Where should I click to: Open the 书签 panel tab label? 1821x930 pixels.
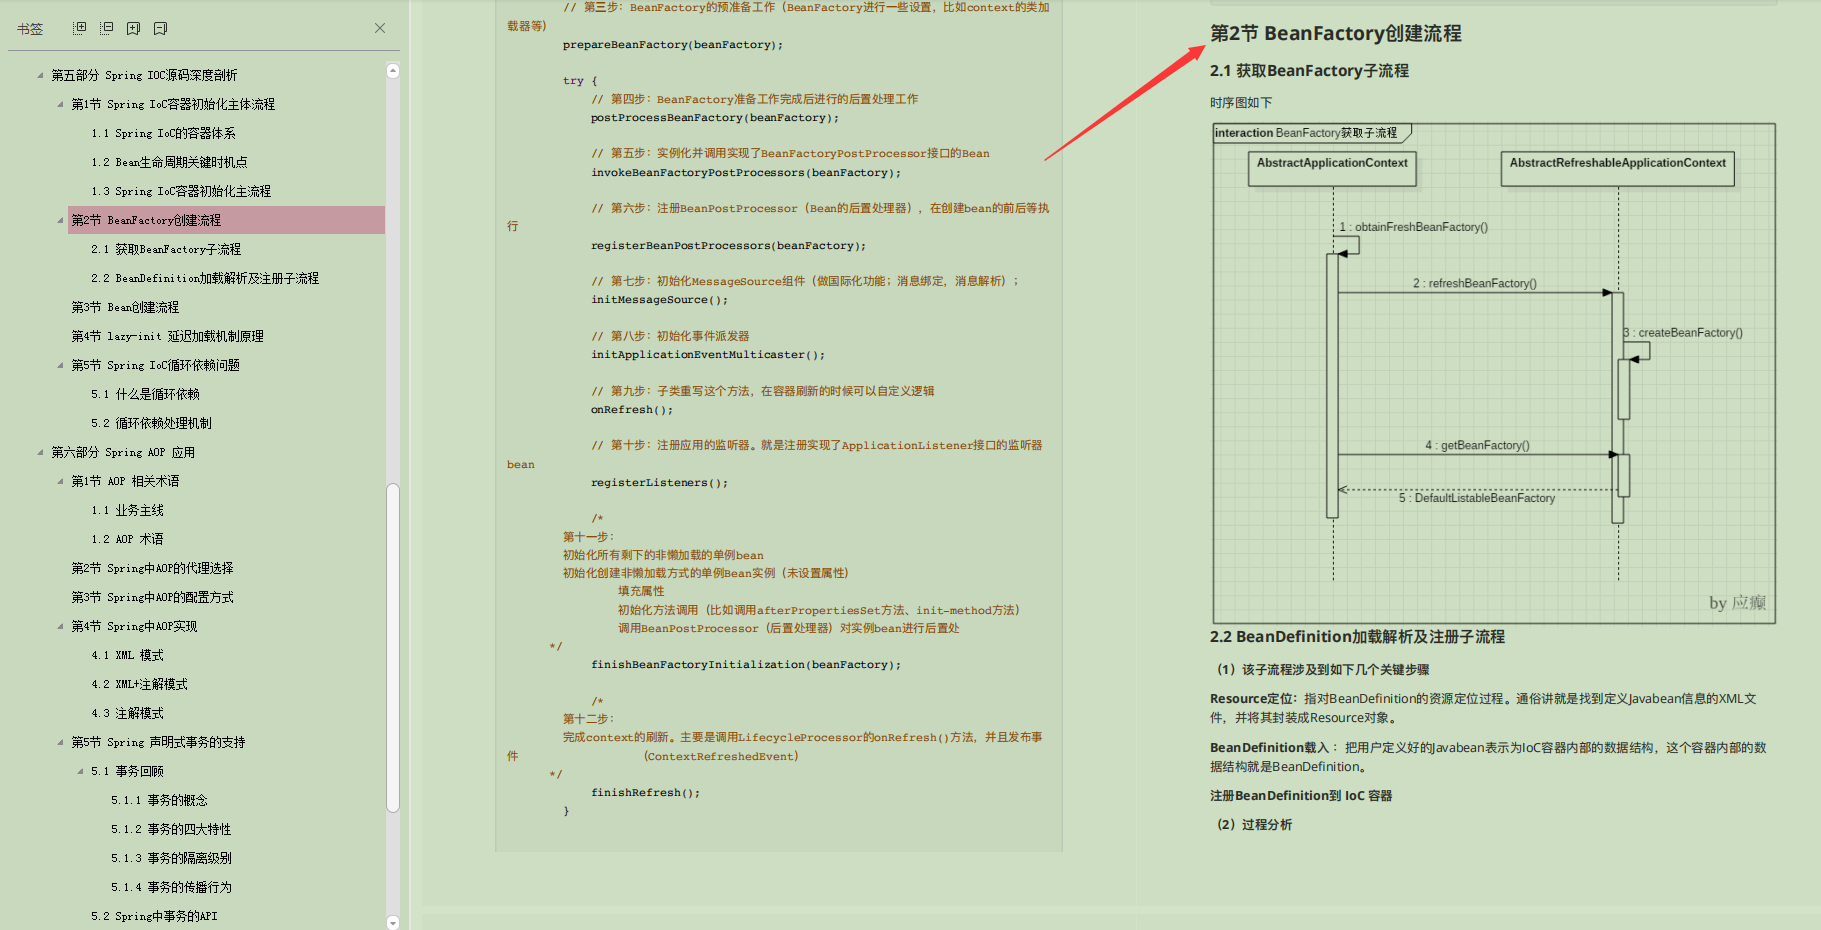click(30, 29)
